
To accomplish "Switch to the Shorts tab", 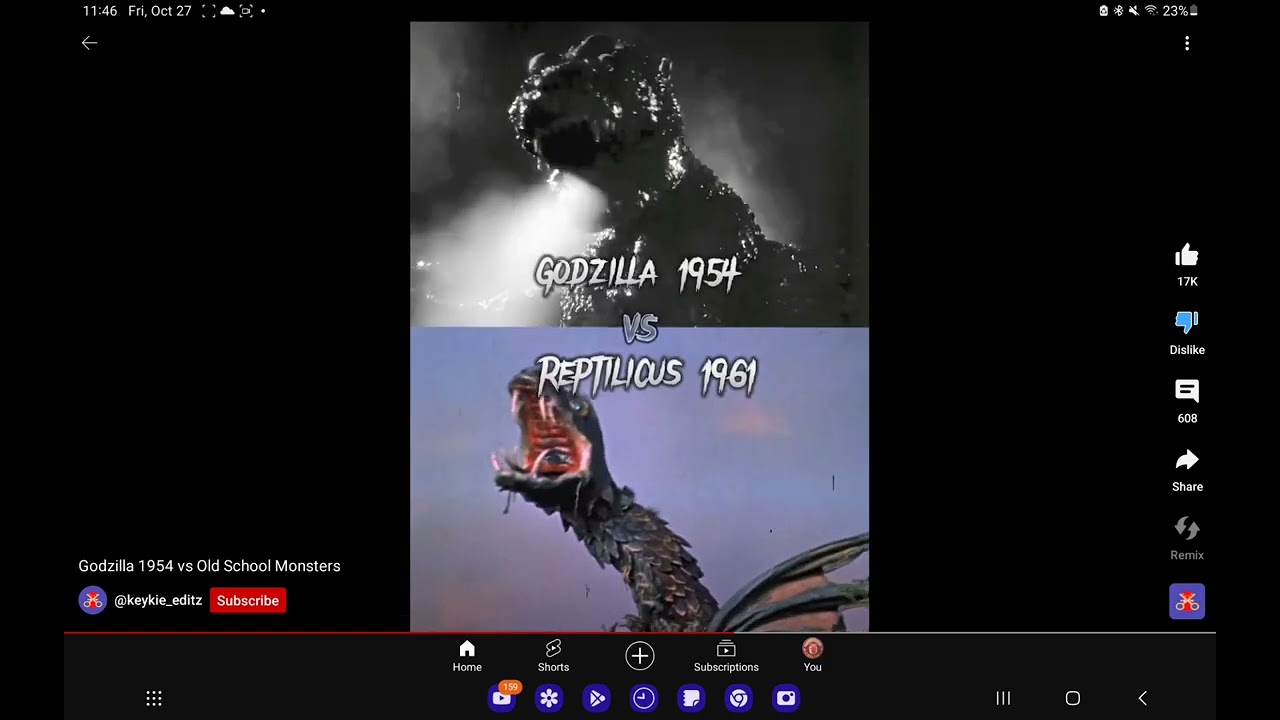I will [x=553, y=657].
